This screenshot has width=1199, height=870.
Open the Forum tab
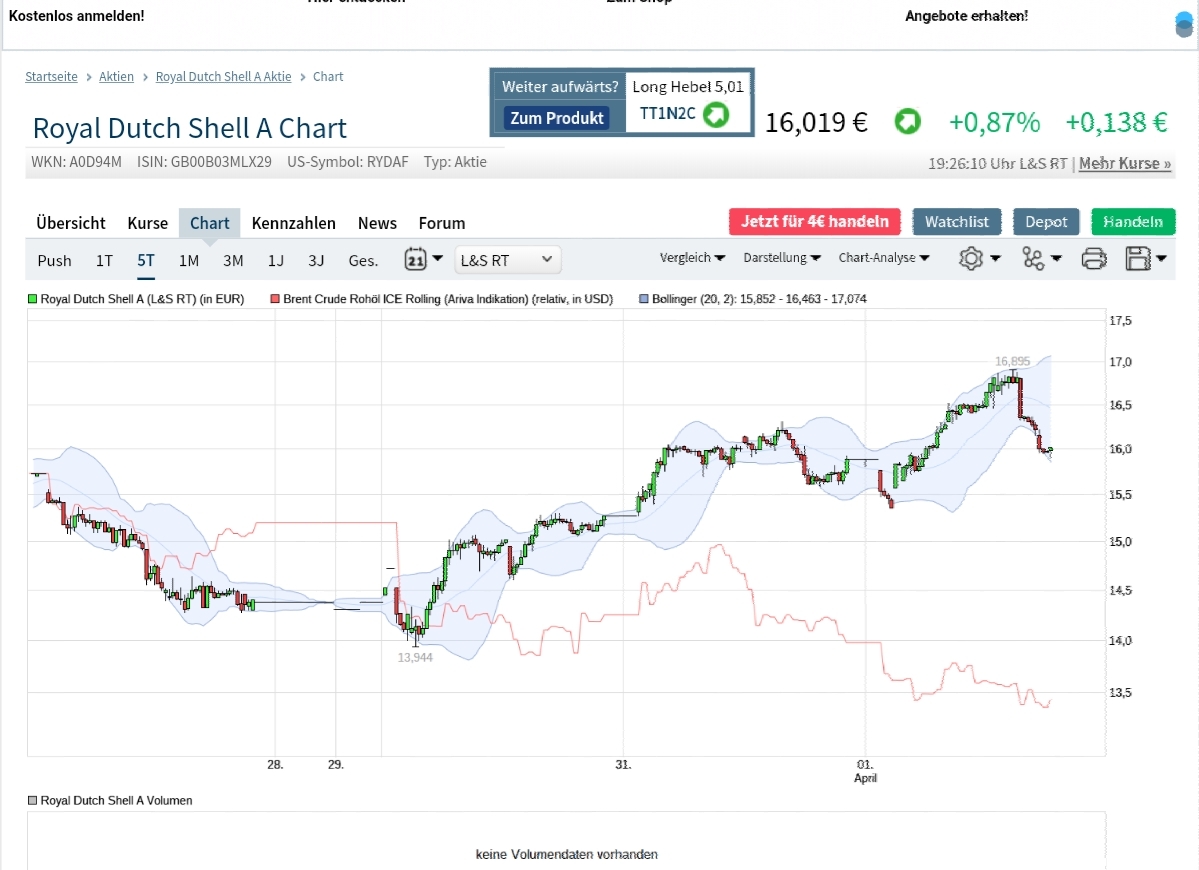tap(442, 223)
